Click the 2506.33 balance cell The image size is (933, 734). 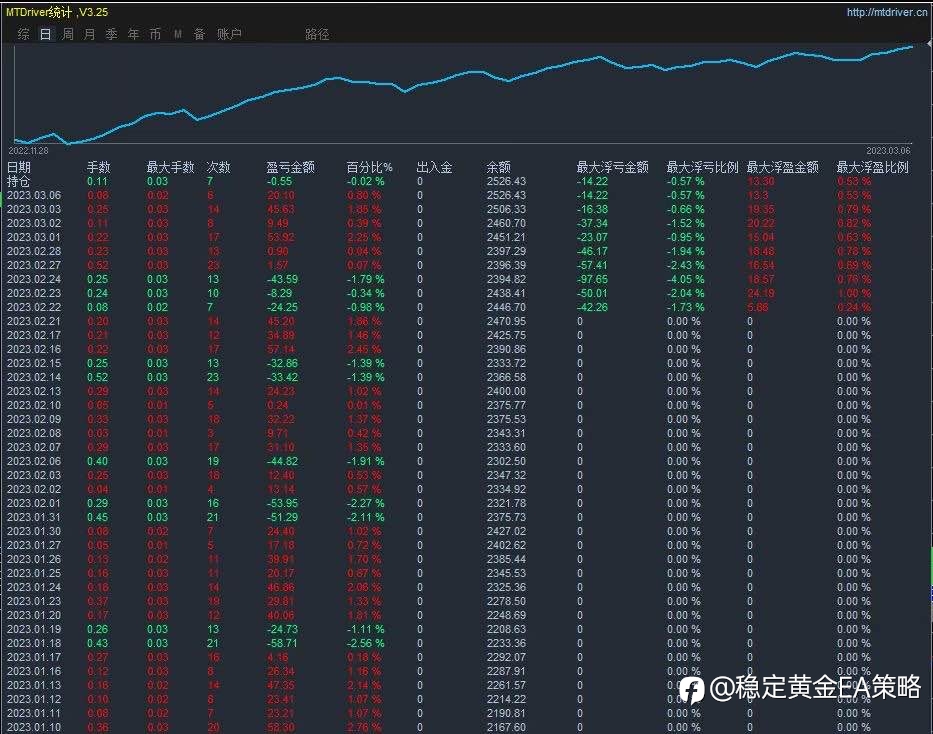pyautogui.click(x=506, y=209)
